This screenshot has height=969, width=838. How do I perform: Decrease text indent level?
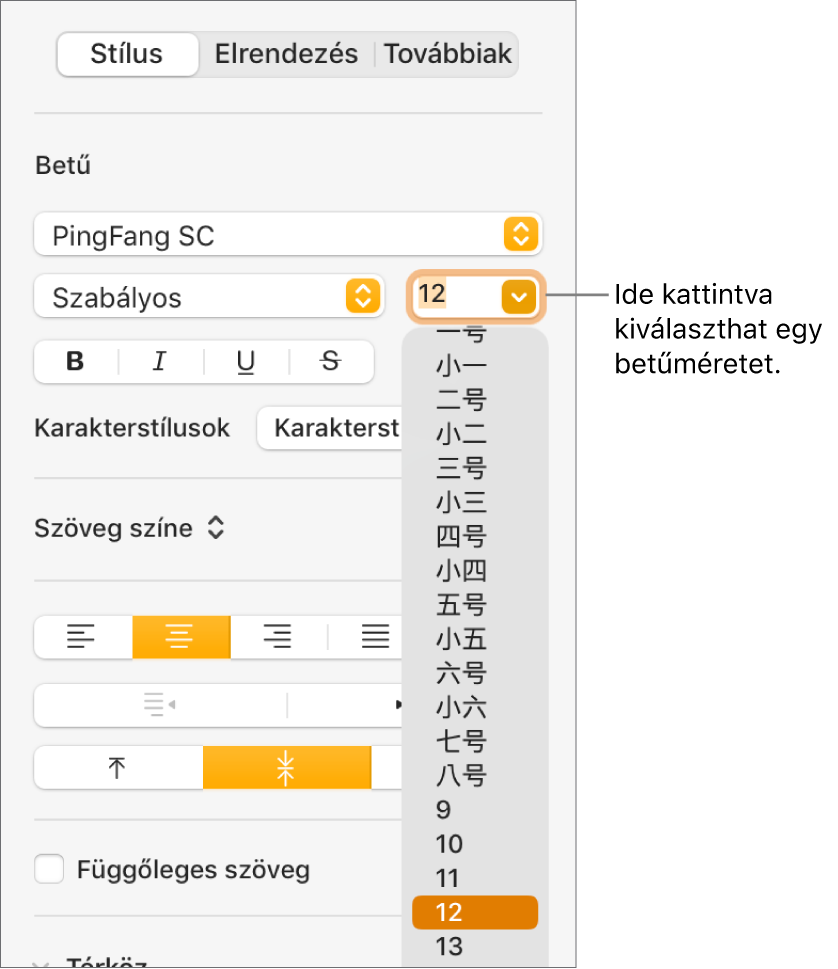160,705
